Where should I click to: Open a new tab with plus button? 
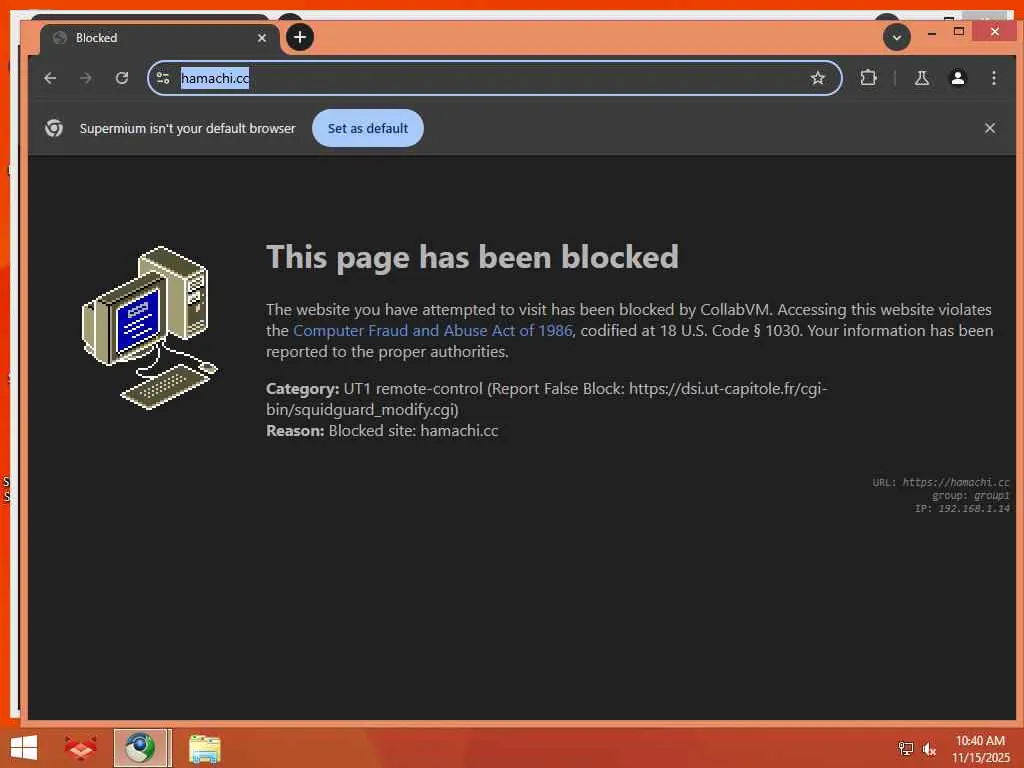click(x=300, y=37)
